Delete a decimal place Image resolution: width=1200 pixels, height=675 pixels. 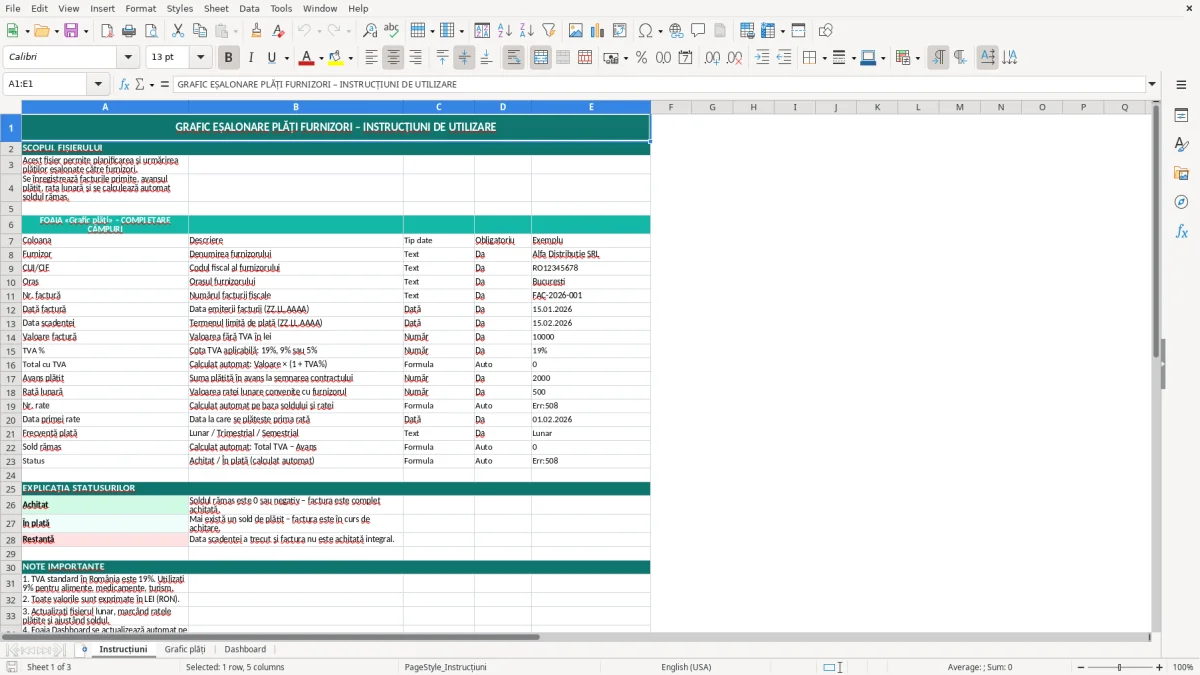[735, 58]
